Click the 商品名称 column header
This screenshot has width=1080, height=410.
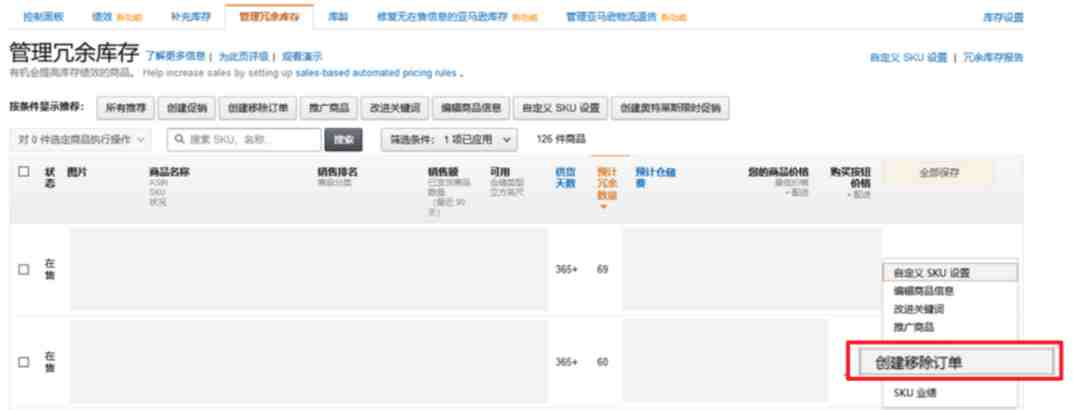pyautogui.click(x=169, y=172)
